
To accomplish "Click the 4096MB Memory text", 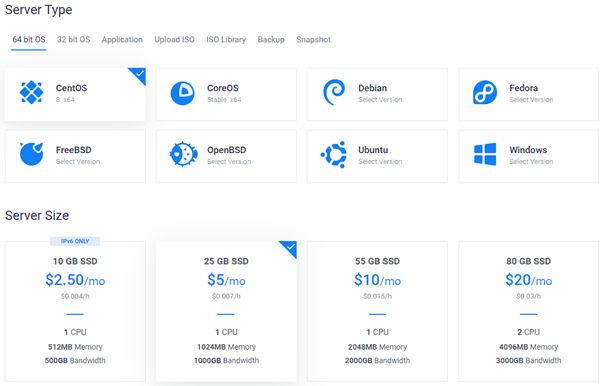I will coord(529,347).
